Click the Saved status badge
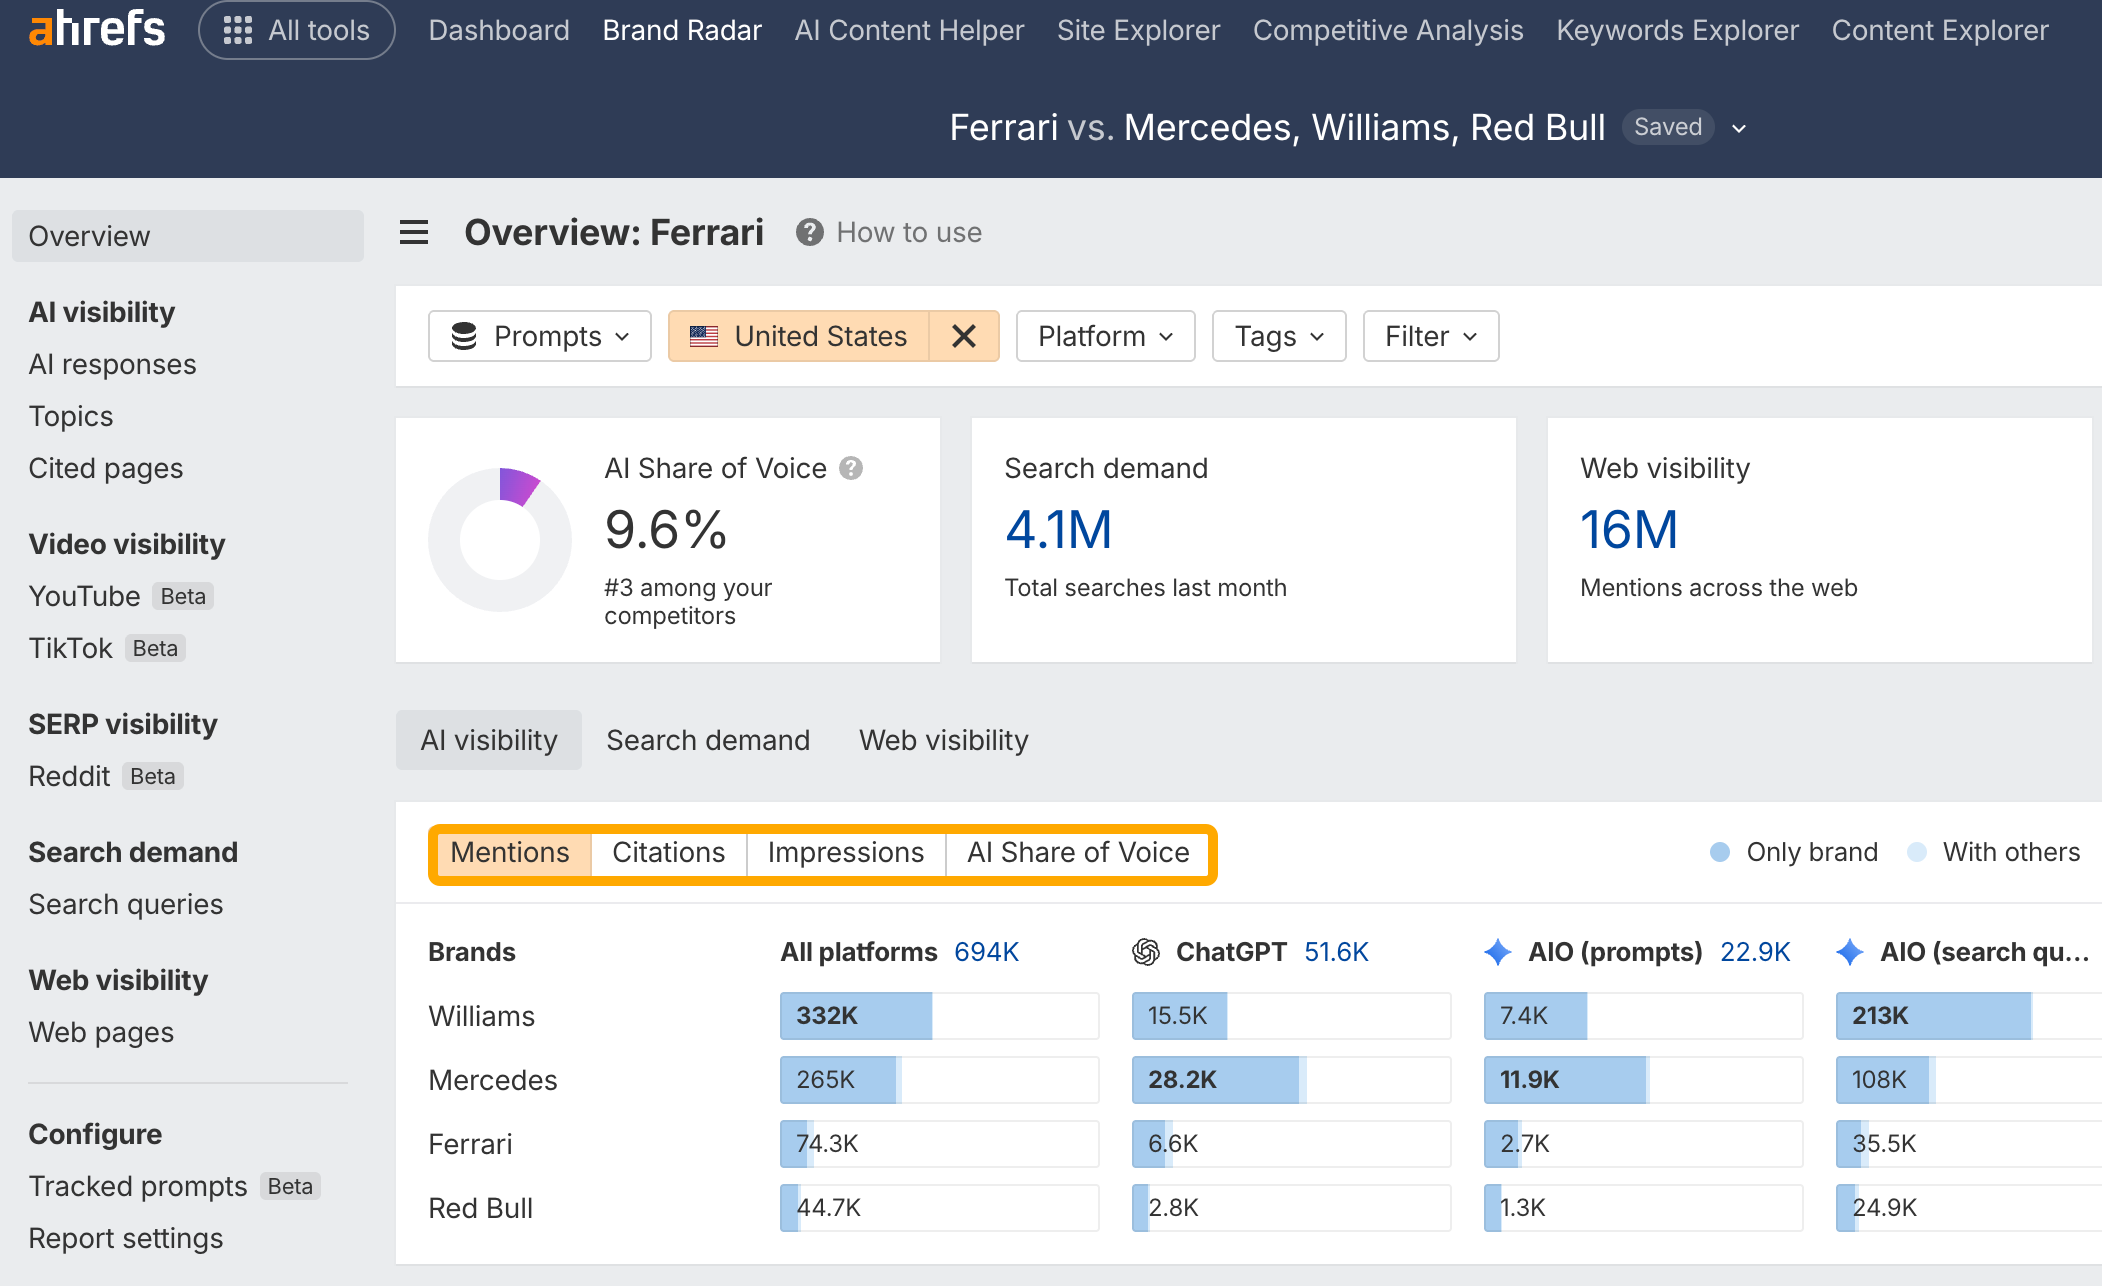Screen dimensions: 2102x1286 pyautogui.click(x=1668, y=127)
